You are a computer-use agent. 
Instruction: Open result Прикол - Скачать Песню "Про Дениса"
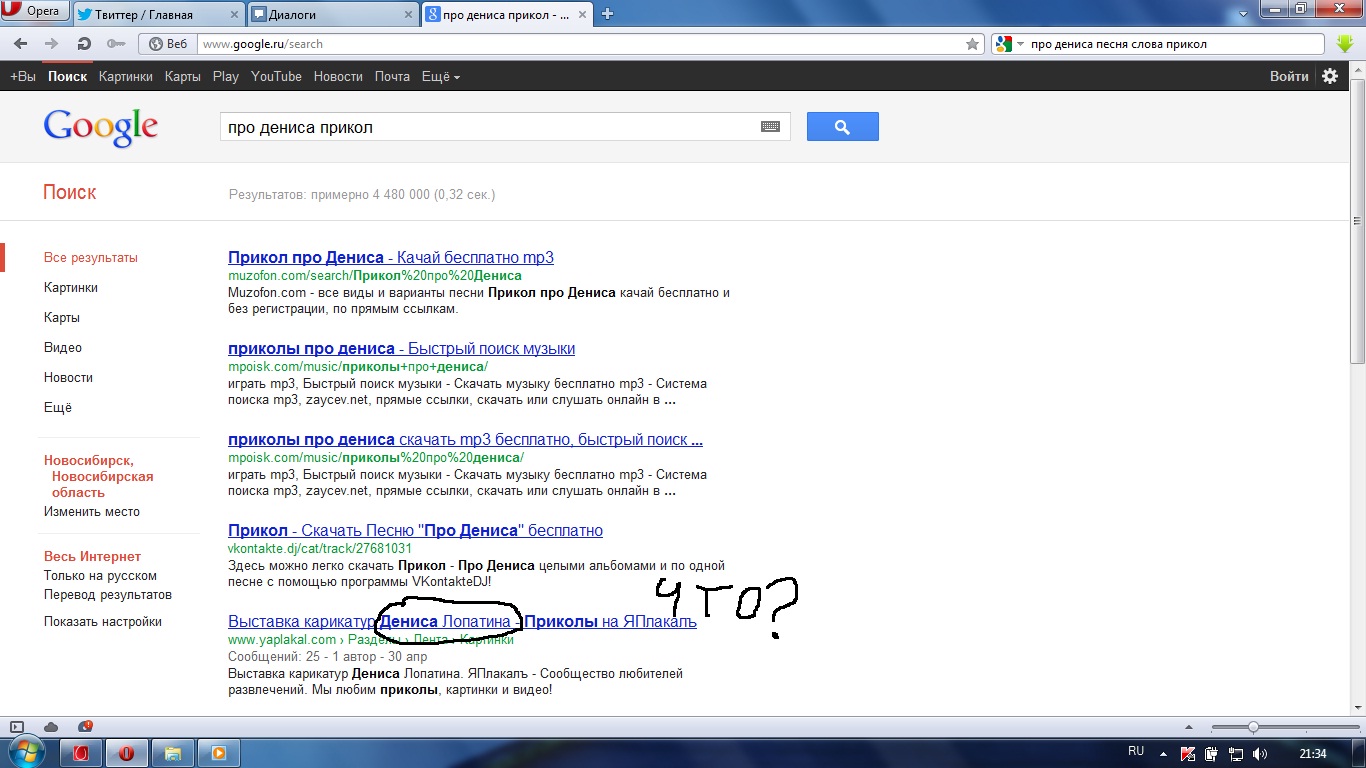(415, 530)
